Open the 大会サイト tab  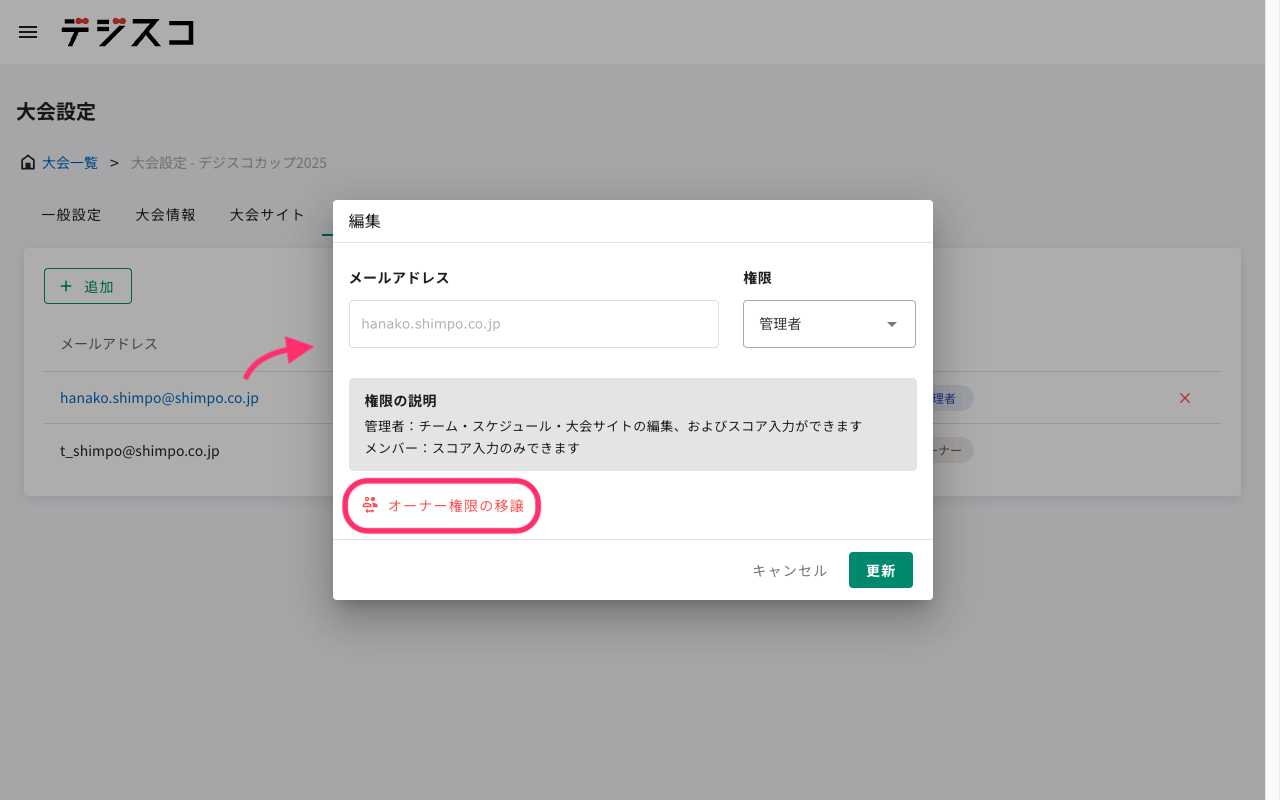pyautogui.click(x=266, y=214)
